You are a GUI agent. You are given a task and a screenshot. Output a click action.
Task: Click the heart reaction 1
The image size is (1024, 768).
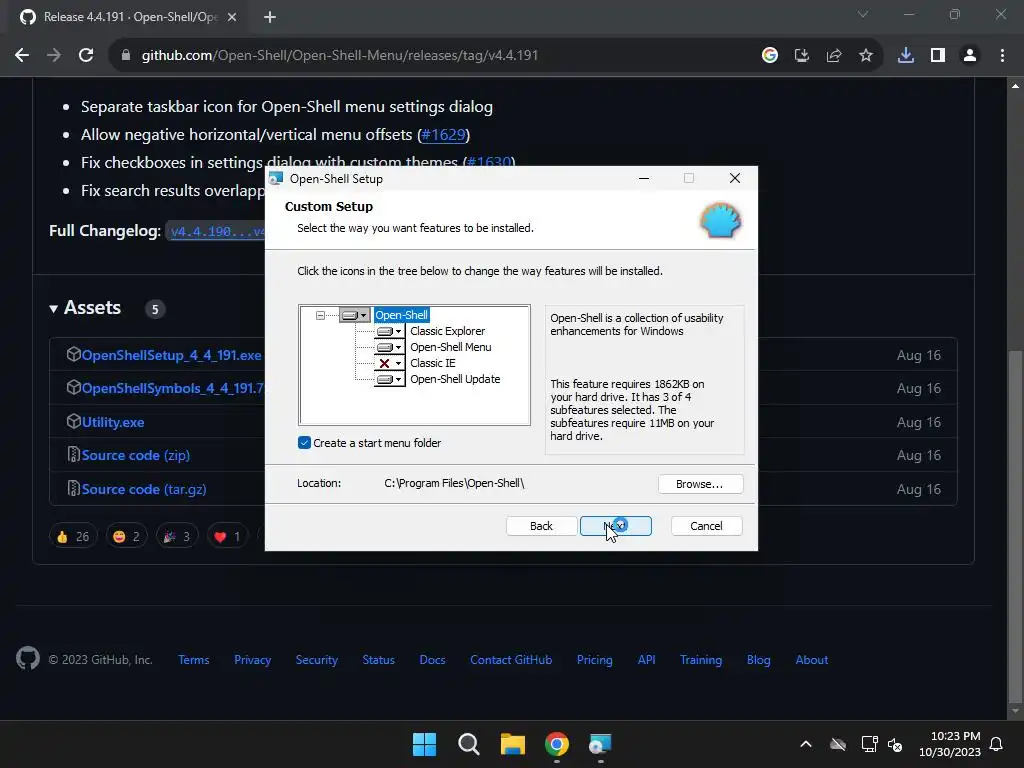(x=227, y=537)
